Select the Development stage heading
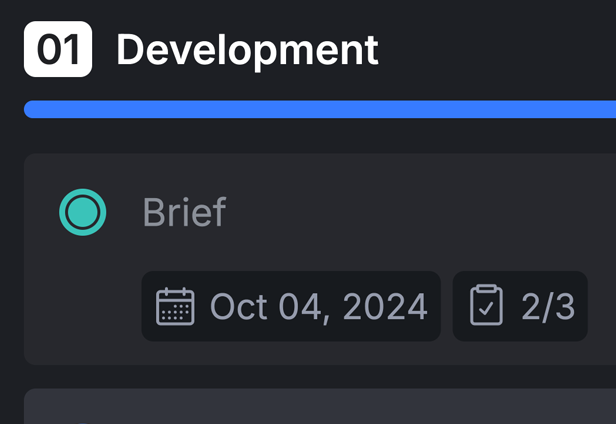Viewport: 616px width, 424px height. 247,50
